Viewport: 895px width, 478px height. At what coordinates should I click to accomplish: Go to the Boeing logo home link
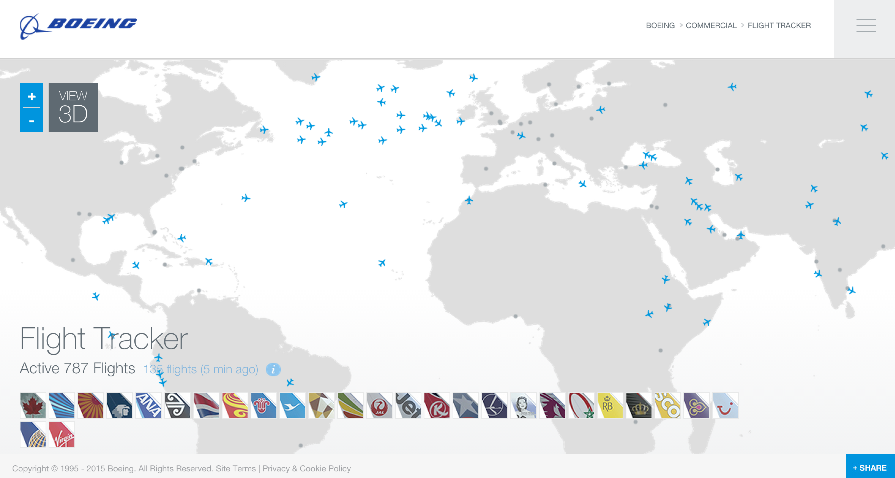78,26
